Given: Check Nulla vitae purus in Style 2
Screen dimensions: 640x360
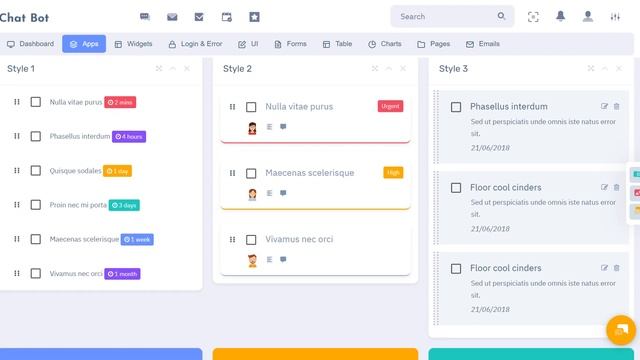Looking at the screenshot, I should 251,107.
